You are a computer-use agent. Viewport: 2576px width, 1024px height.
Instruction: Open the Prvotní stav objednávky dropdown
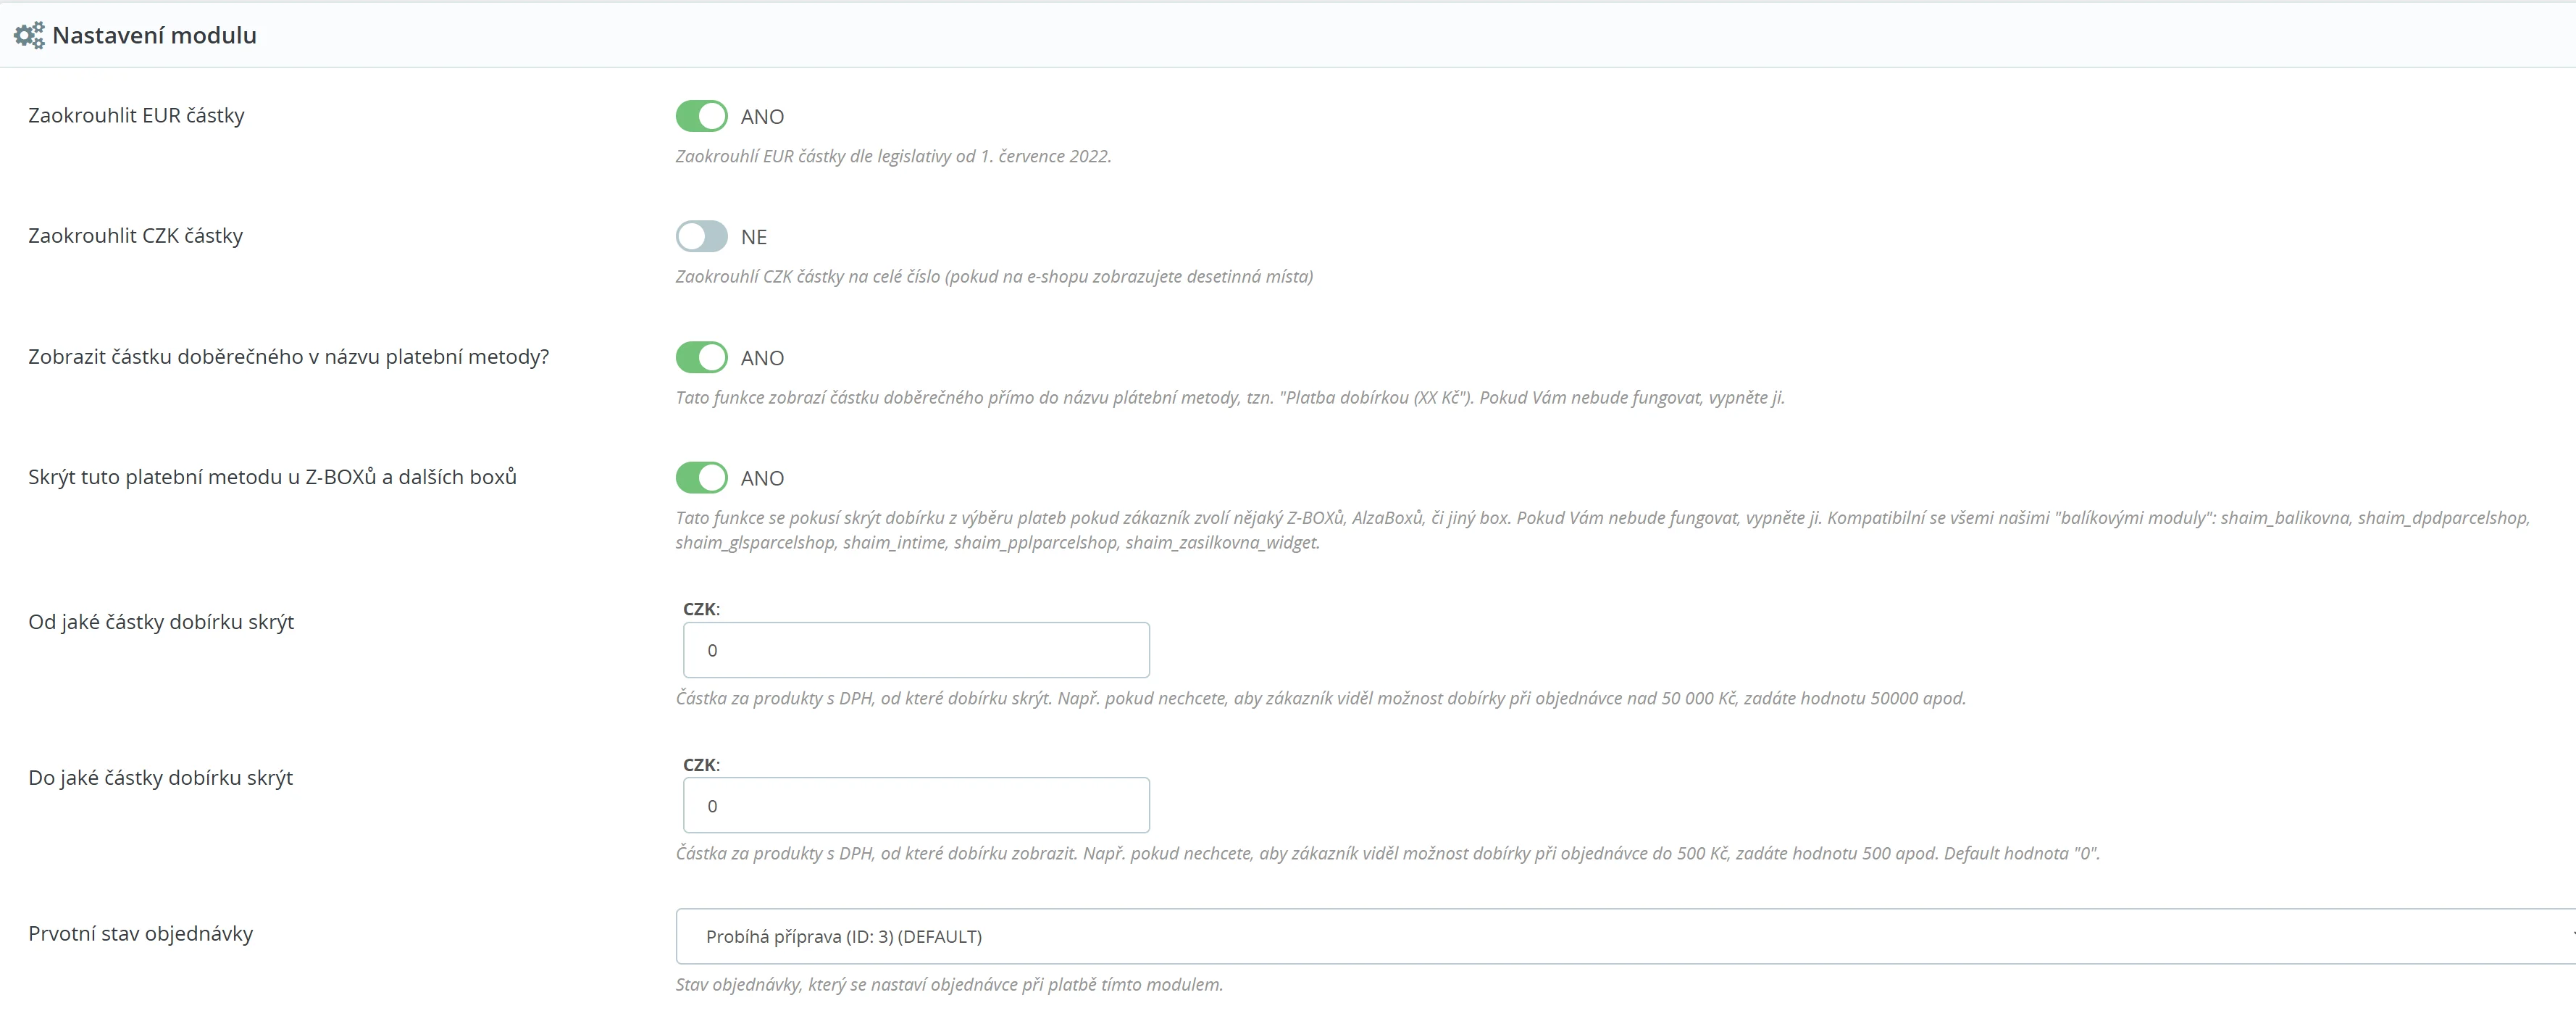click(x=1620, y=936)
